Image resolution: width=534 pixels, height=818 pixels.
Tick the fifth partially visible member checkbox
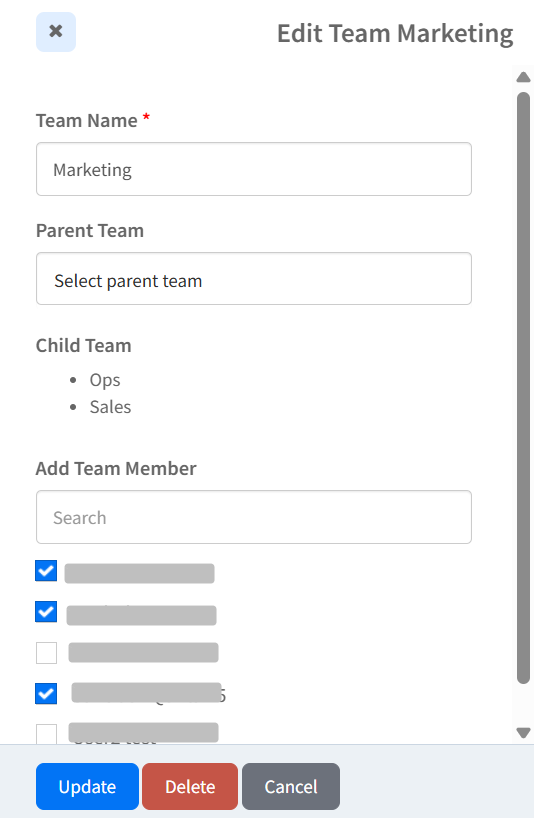[x=46, y=733]
